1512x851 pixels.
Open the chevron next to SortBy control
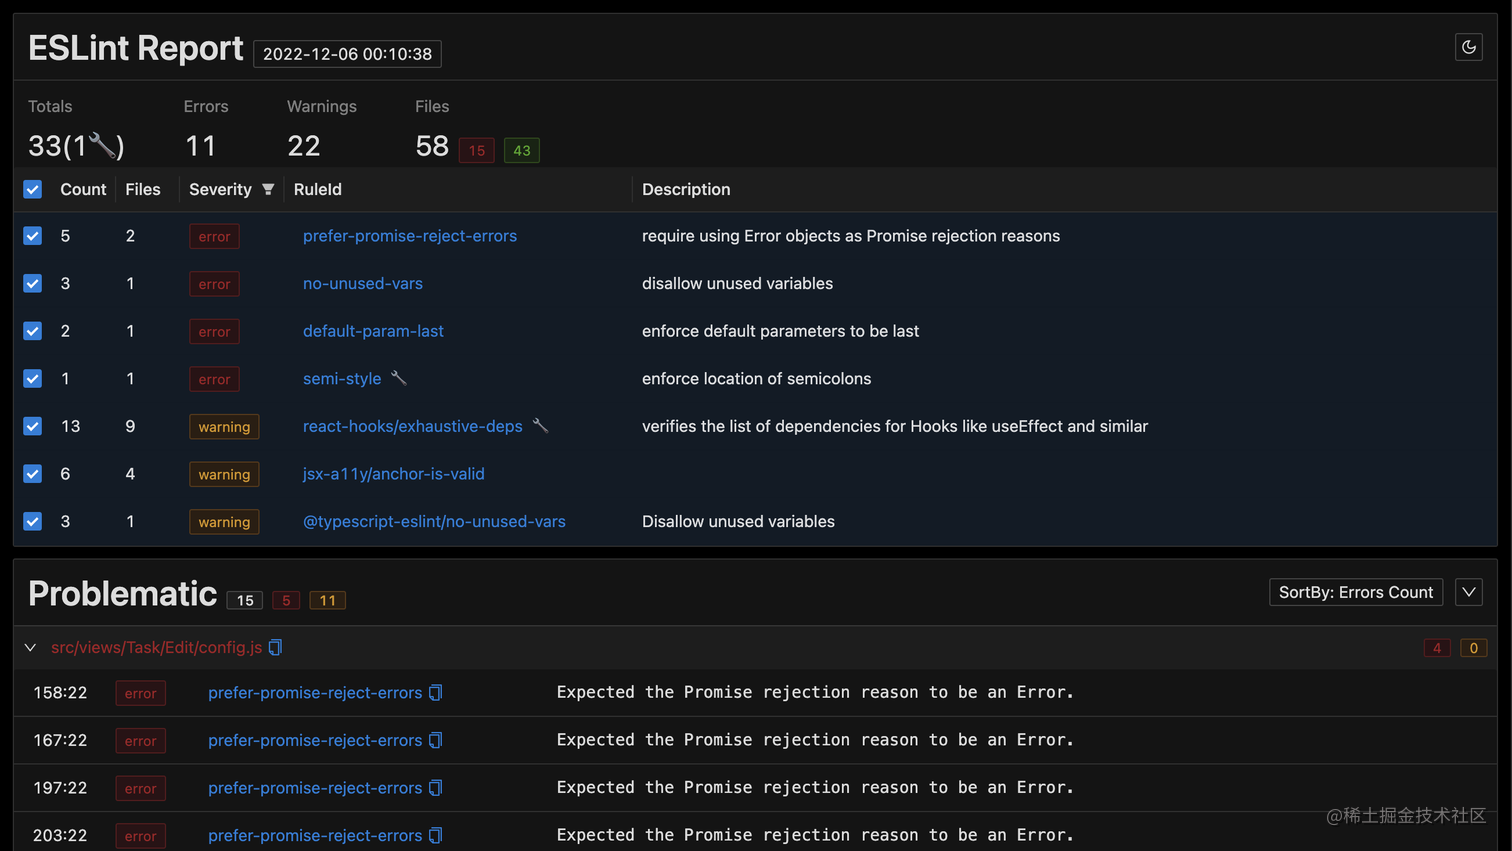point(1468,591)
